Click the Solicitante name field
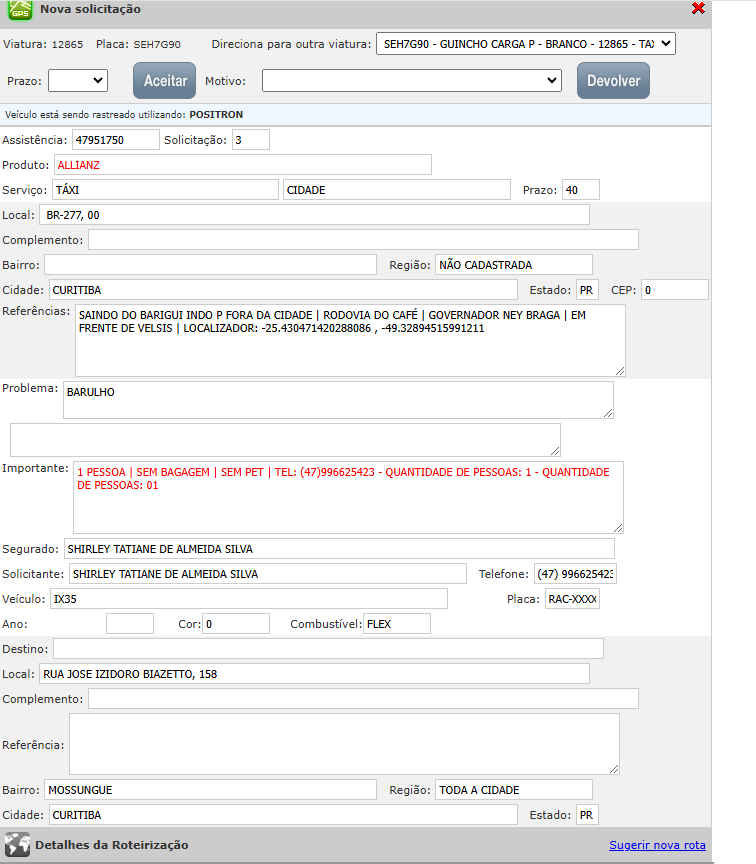Screen dimensions: 756x864 pos(268,574)
